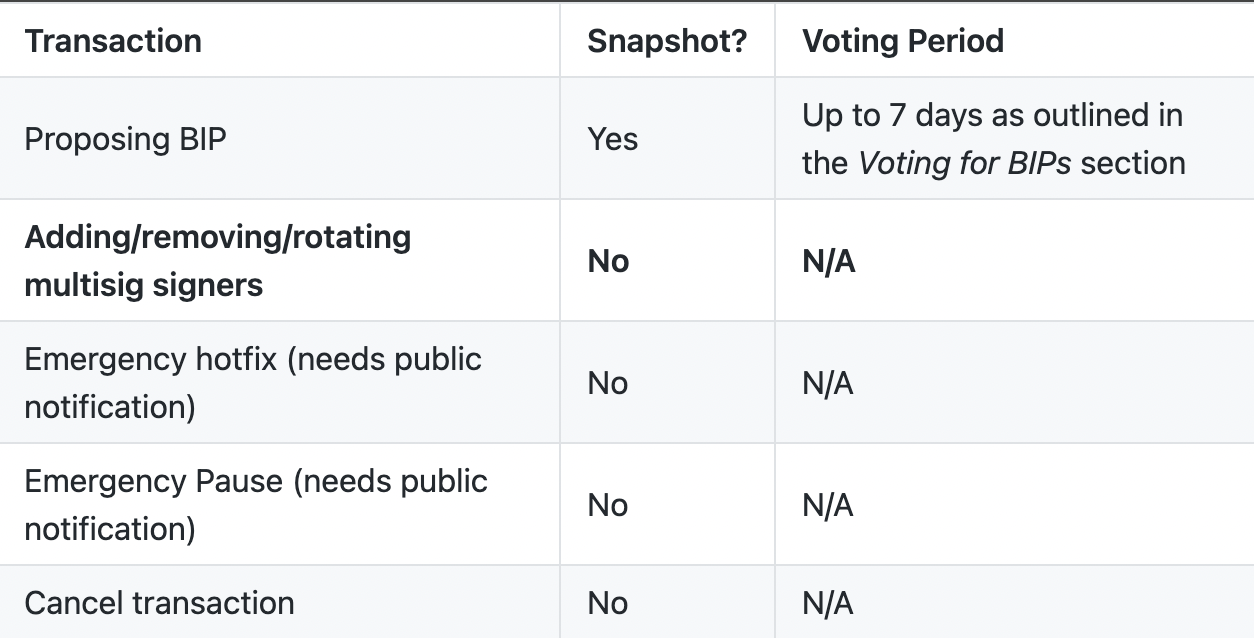Click the Transaction column header
1254x638 pixels.
tap(113, 41)
